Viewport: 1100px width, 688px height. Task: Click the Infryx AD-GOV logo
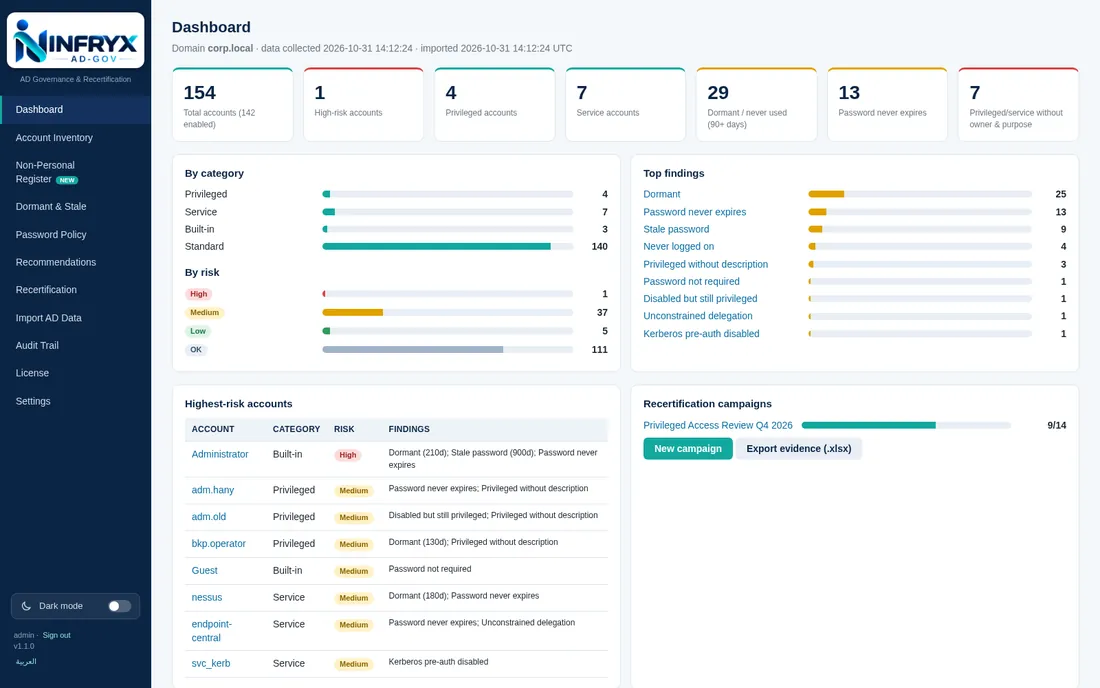(x=76, y=41)
